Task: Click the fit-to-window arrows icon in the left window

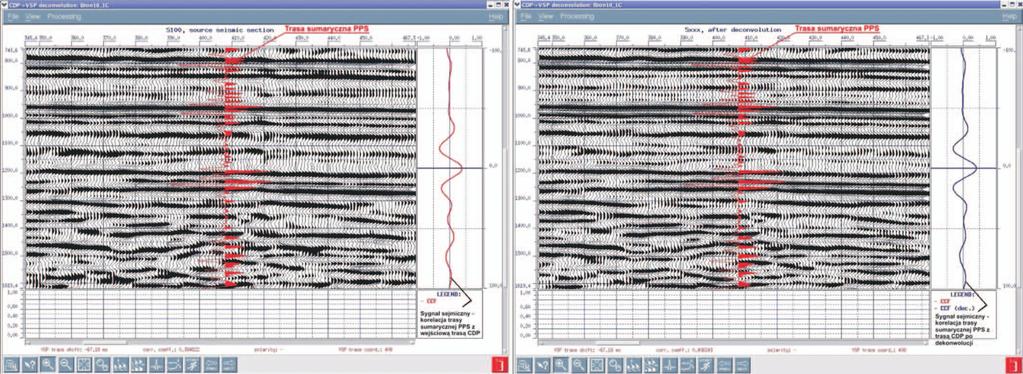Action: [85, 365]
